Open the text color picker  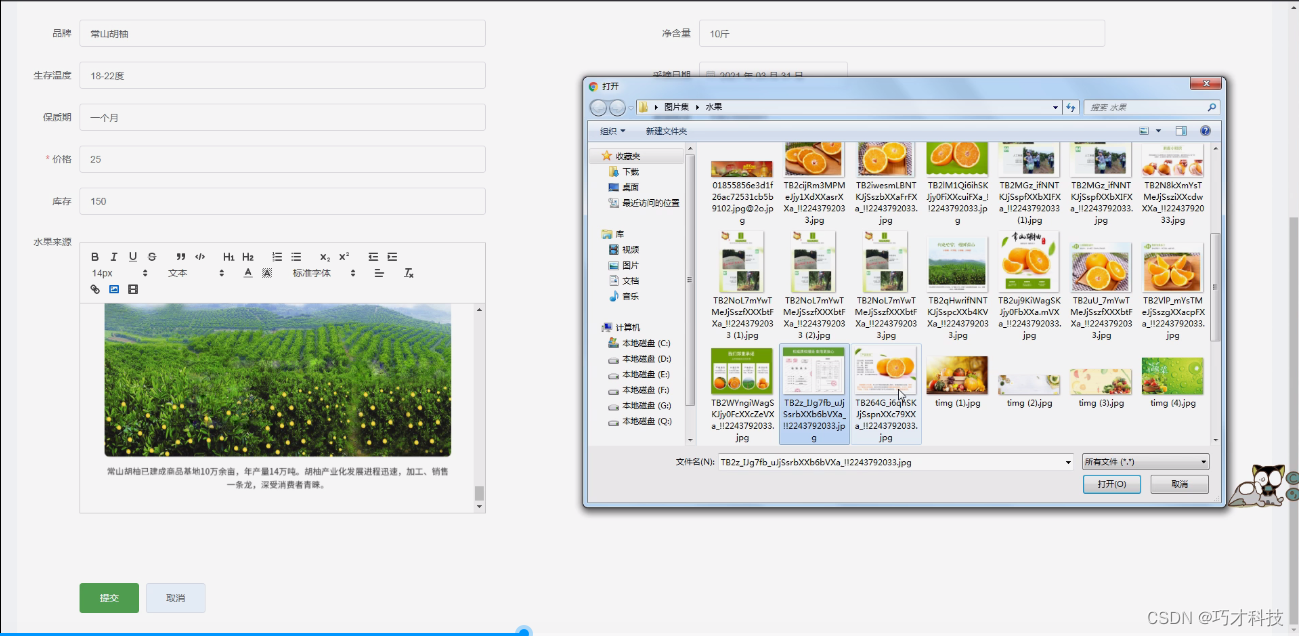247,272
